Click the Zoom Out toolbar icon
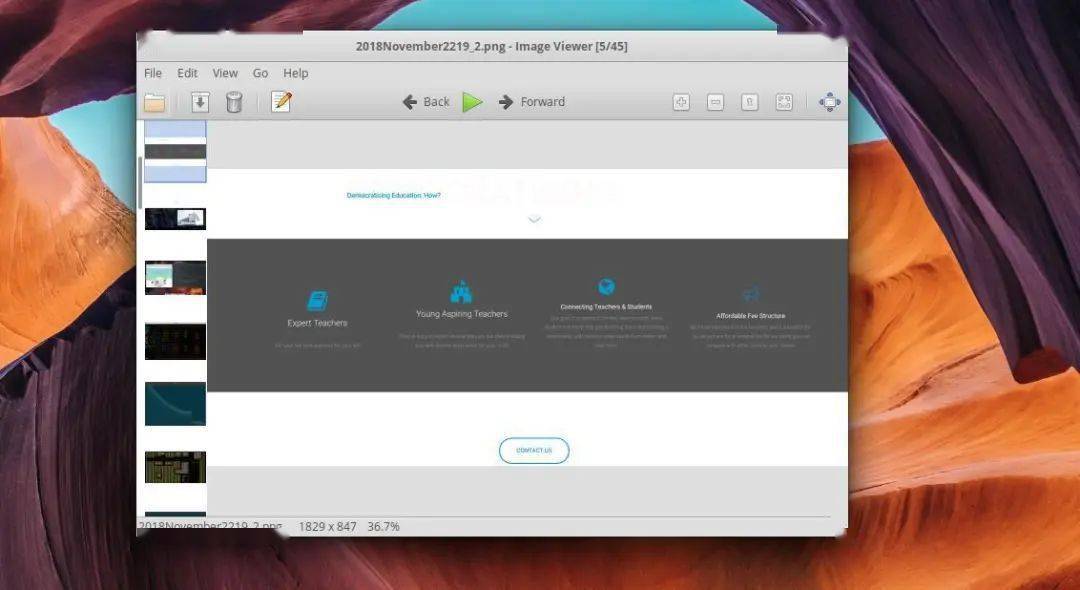The height and width of the screenshot is (590, 1080). 715,102
